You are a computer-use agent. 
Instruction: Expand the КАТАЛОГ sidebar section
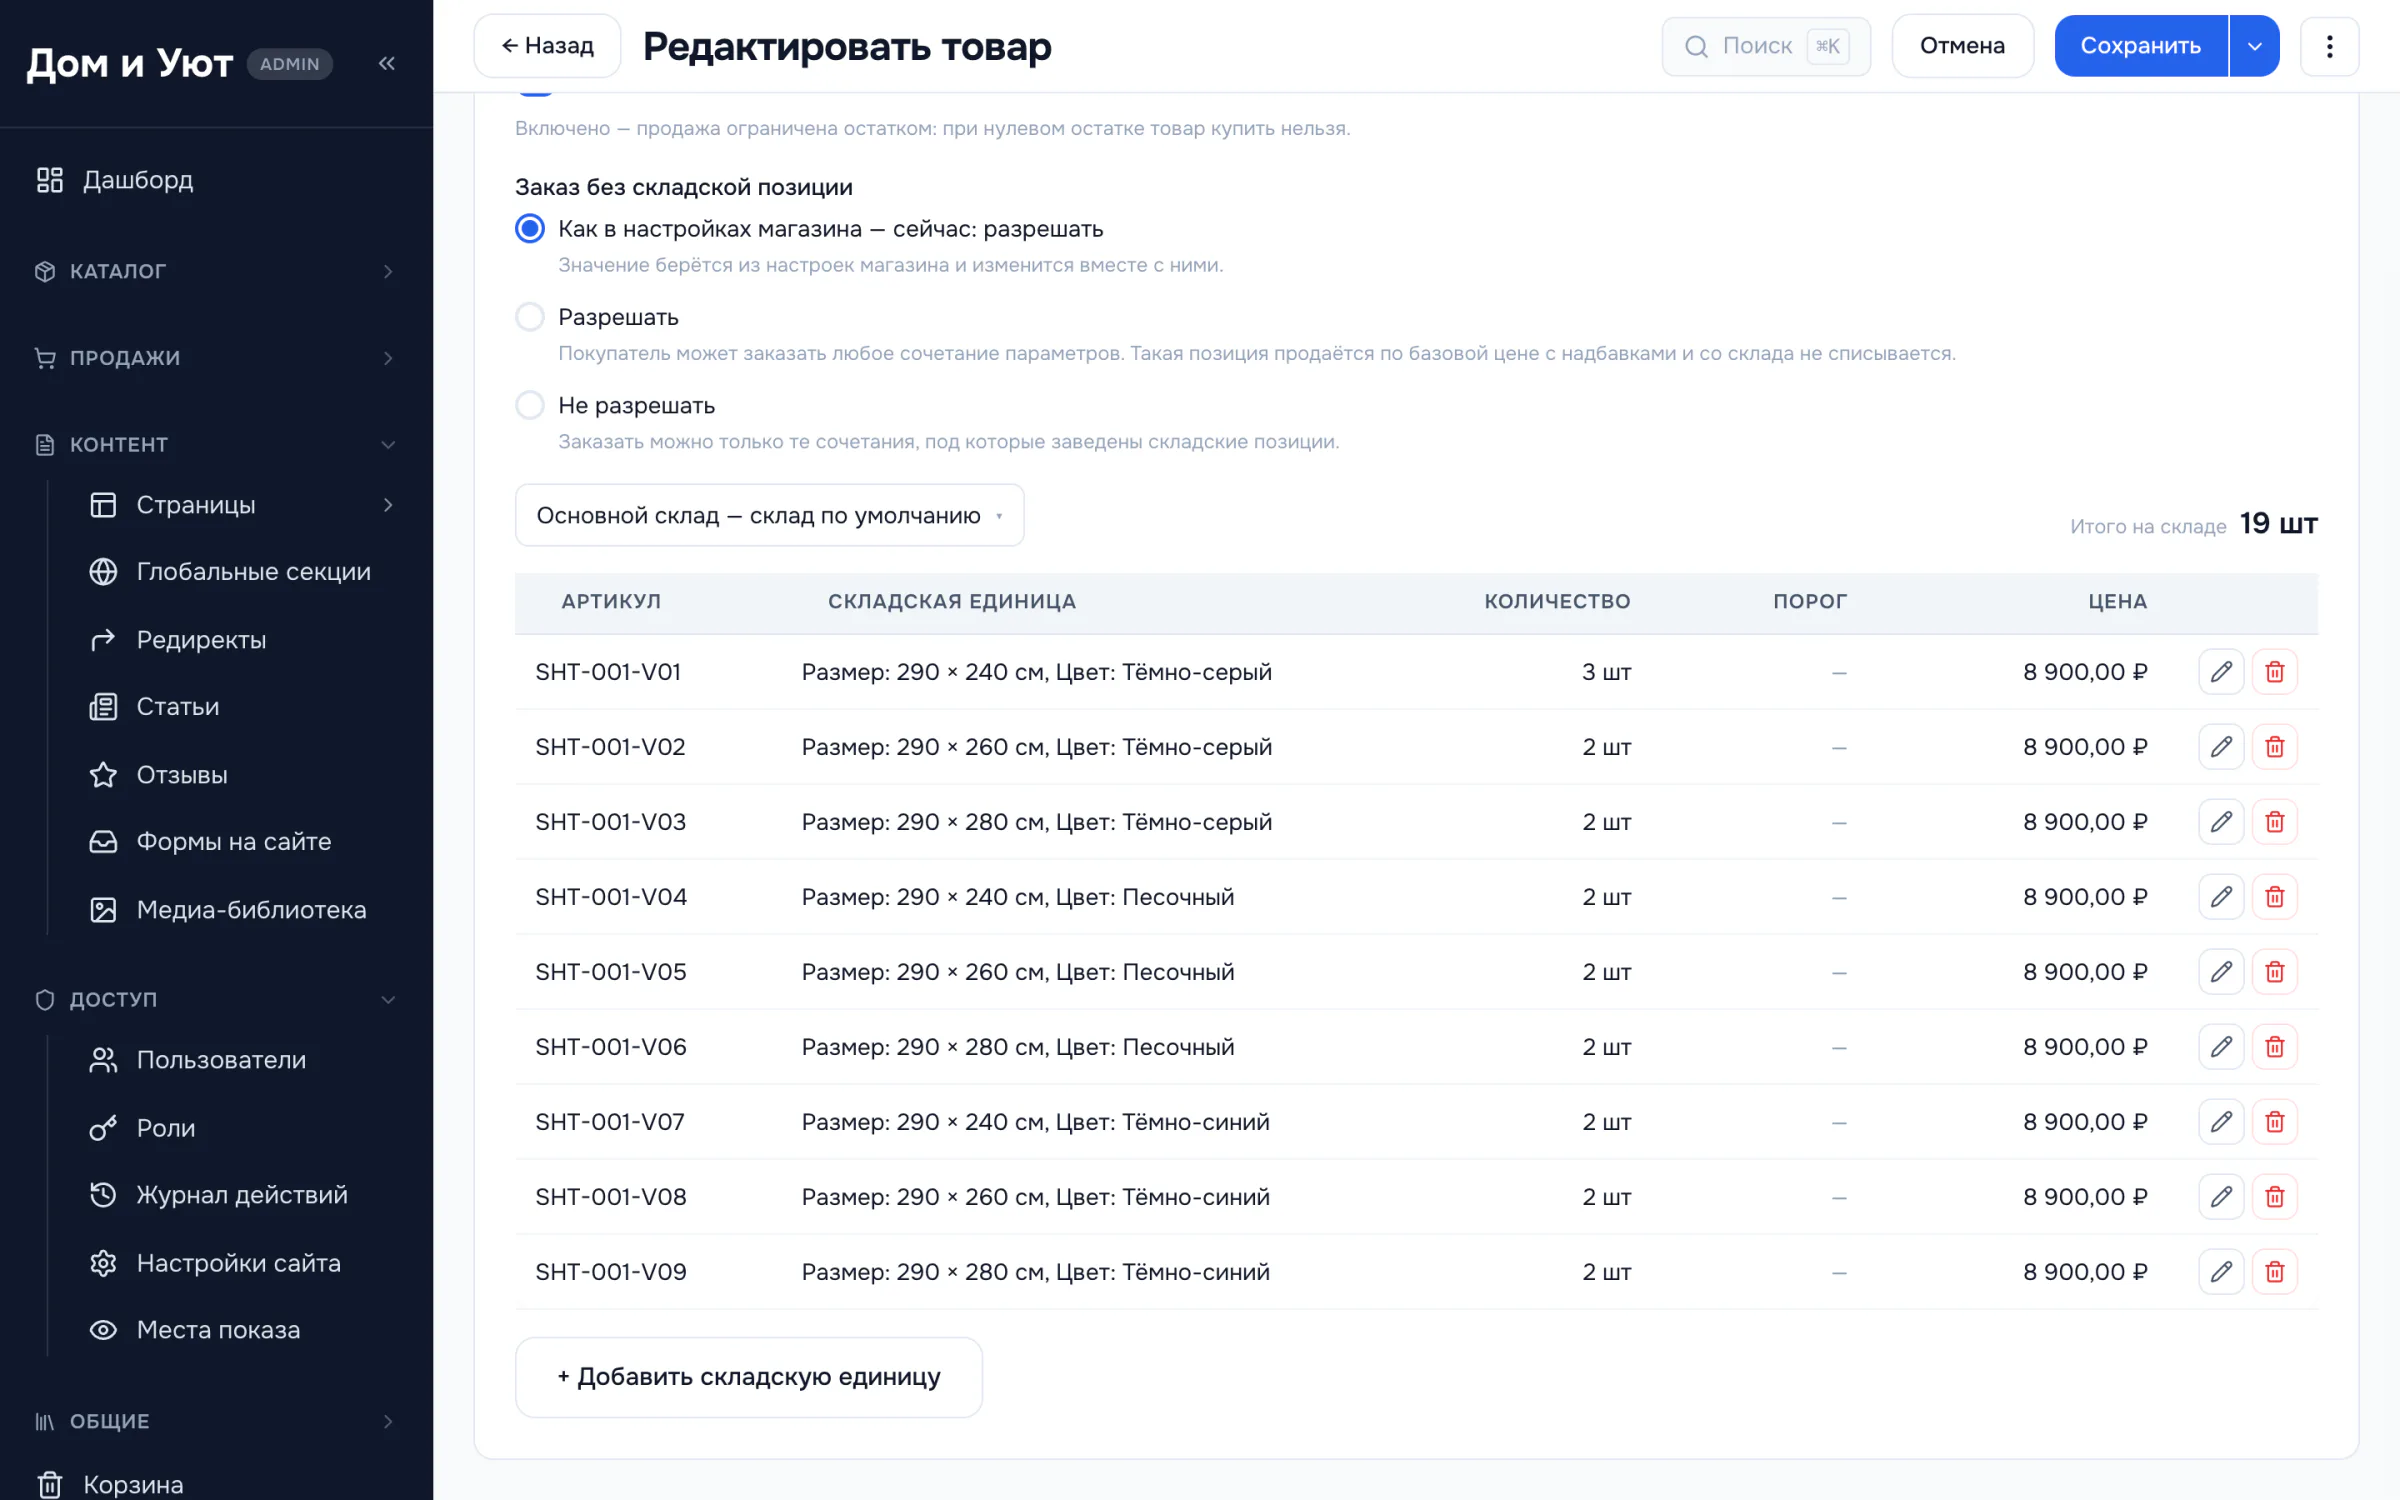pos(217,272)
